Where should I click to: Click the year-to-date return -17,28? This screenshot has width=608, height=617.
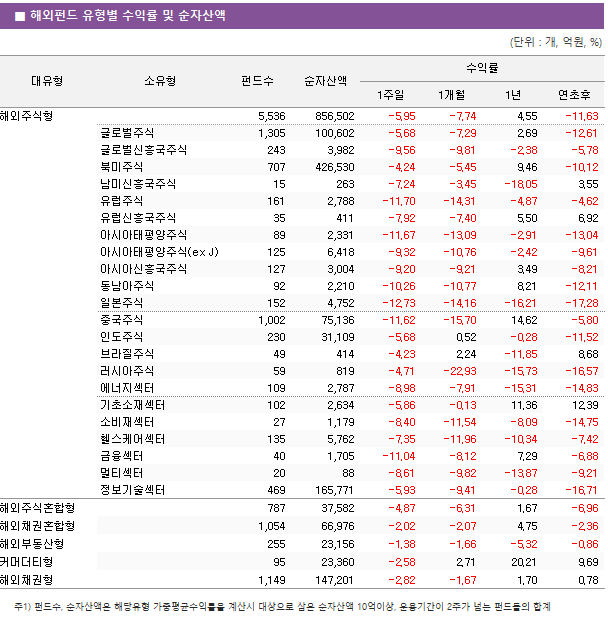(x=582, y=303)
